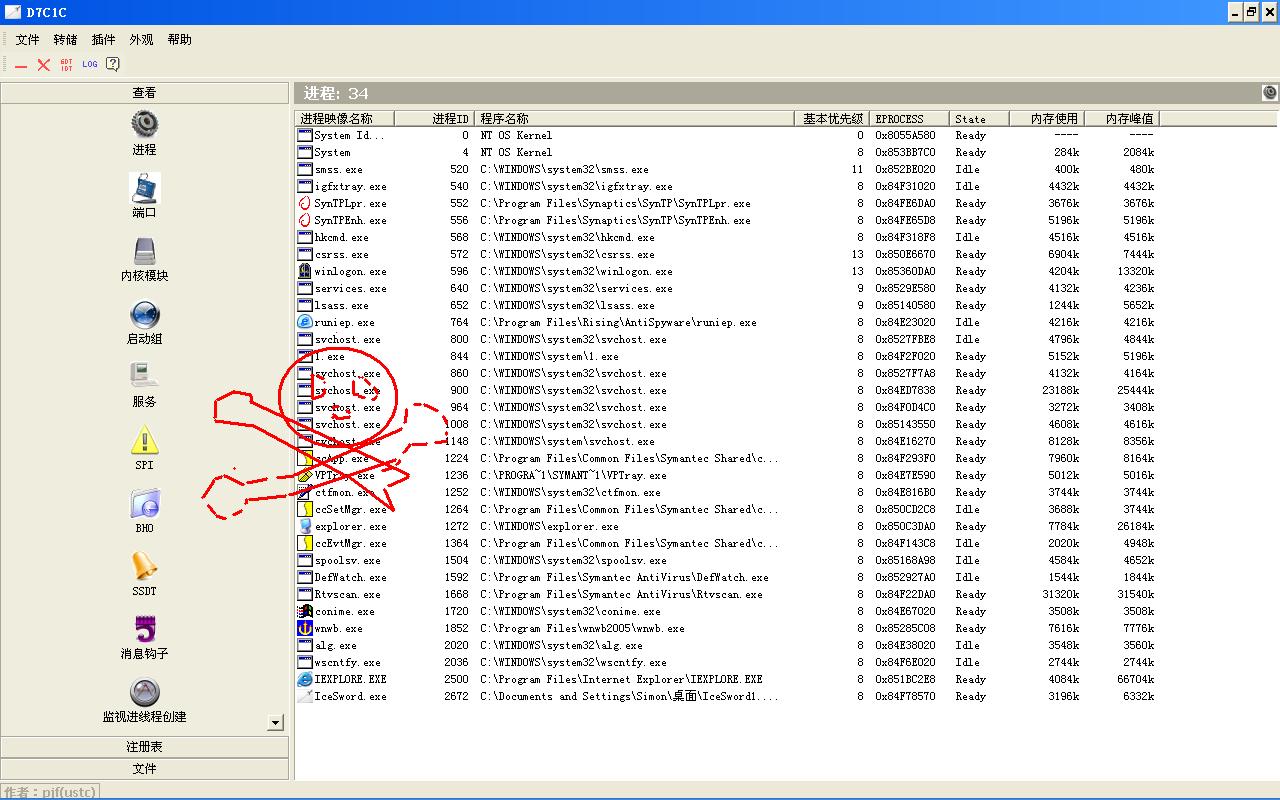
Task: Select the spoolsv.exe process name
Action: [x=347, y=560]
